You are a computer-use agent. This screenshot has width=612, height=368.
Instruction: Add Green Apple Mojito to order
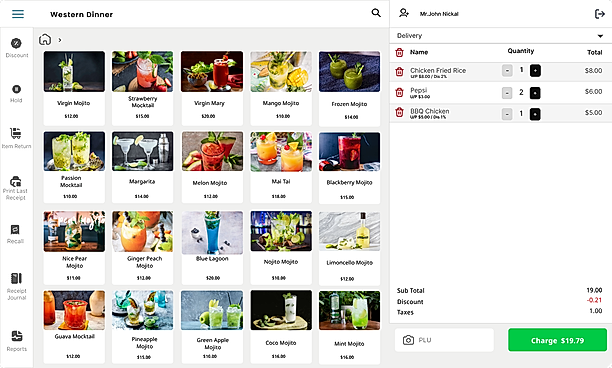(x=212, y=327)
